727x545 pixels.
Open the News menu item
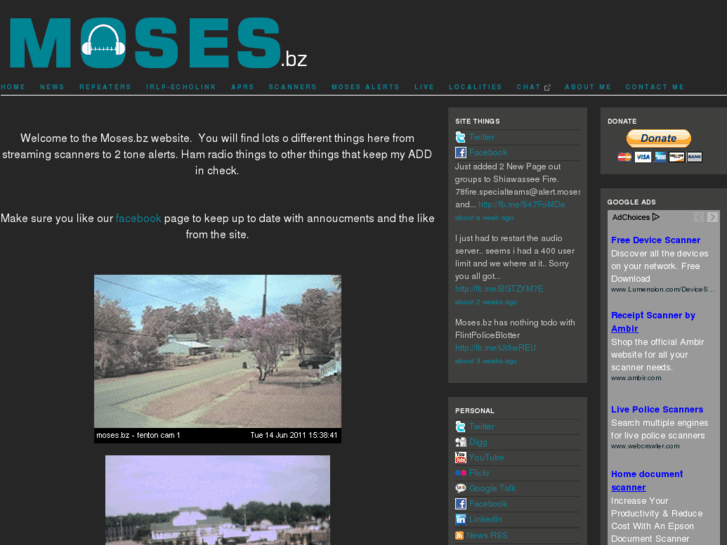52,87
